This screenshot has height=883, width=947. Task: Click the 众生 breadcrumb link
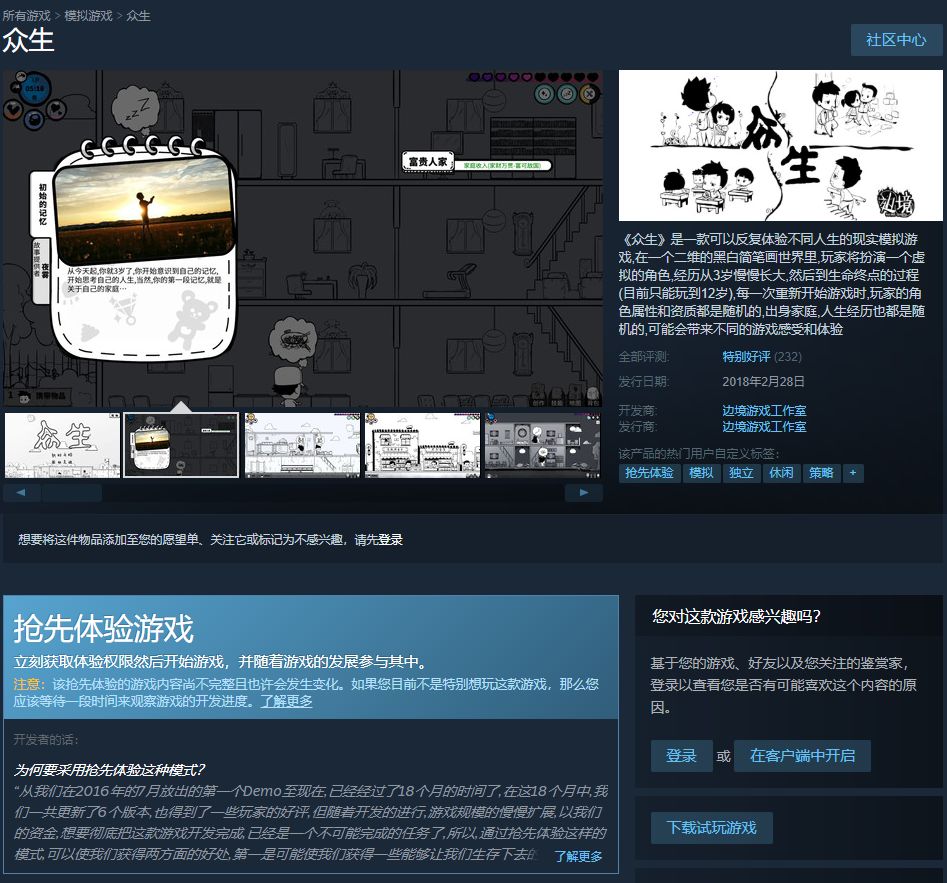(138, 16)
